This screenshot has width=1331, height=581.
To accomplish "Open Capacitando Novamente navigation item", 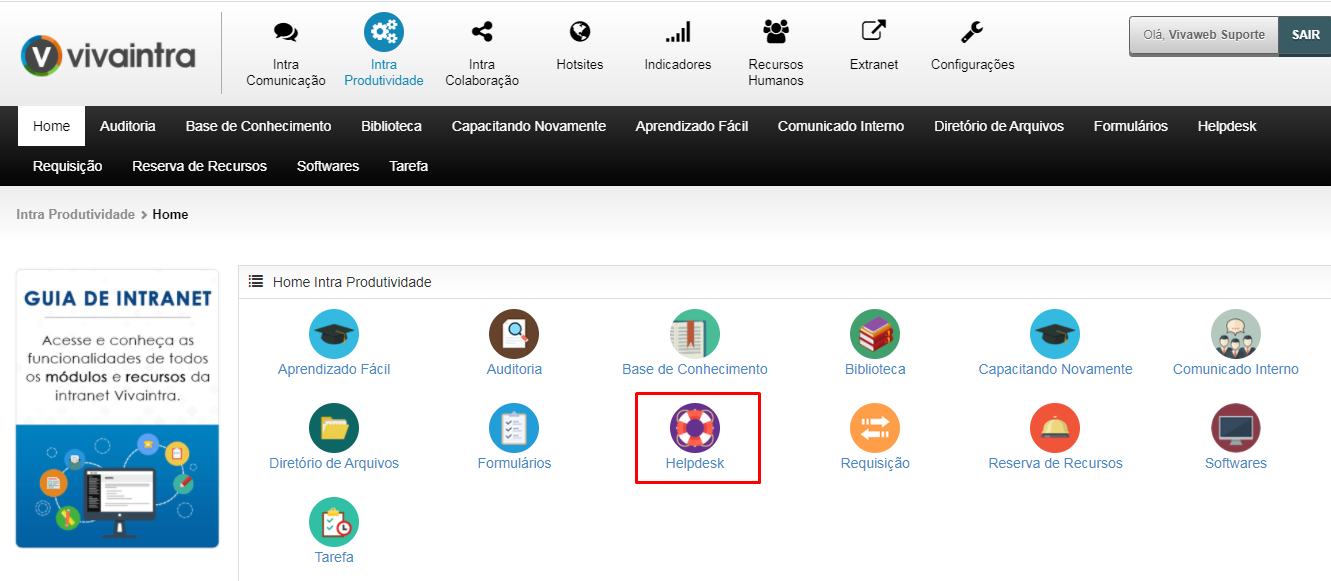I will [529, 126].
